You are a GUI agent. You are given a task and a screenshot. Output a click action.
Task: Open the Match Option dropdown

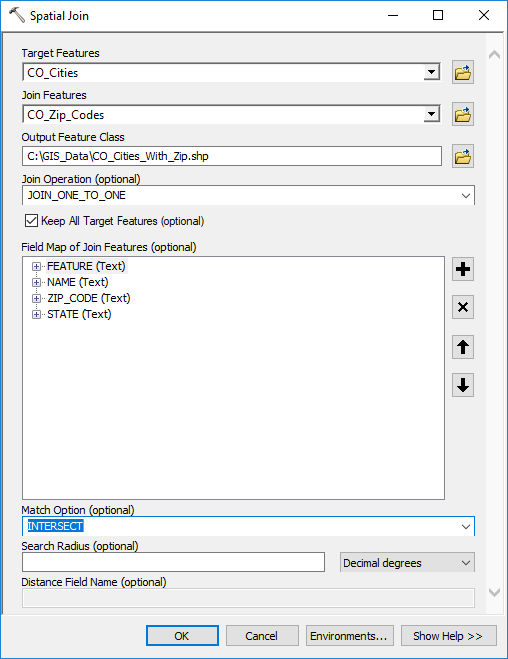point(466,526)
